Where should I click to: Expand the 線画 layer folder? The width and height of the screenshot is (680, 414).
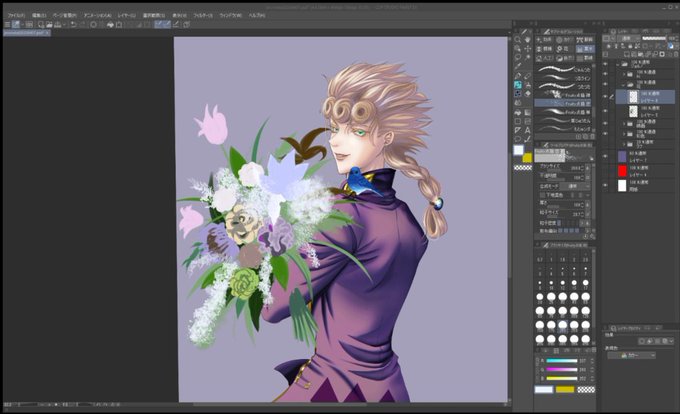tap(624, 123)
